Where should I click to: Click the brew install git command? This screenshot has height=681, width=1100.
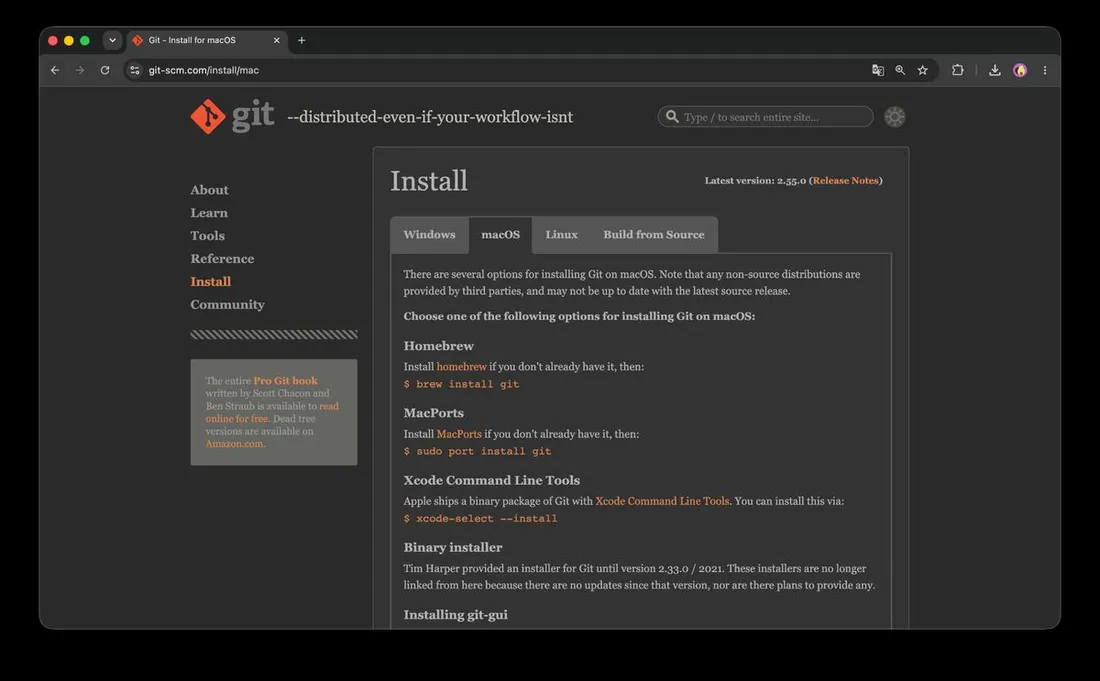pyautogui.click(x=462, y=384)
